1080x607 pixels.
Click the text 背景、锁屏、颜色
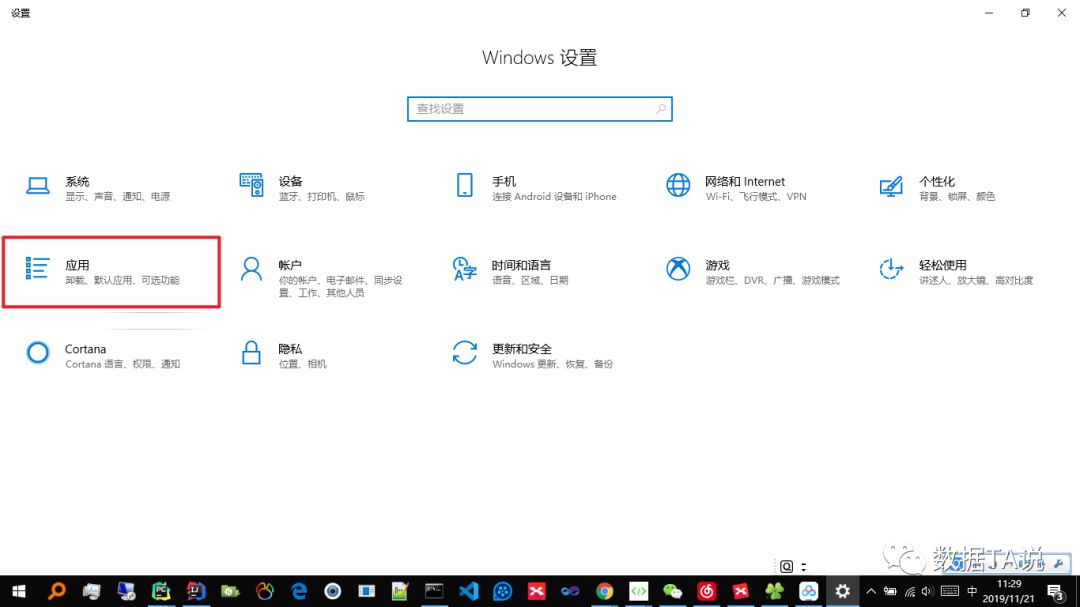click(957, 196)
